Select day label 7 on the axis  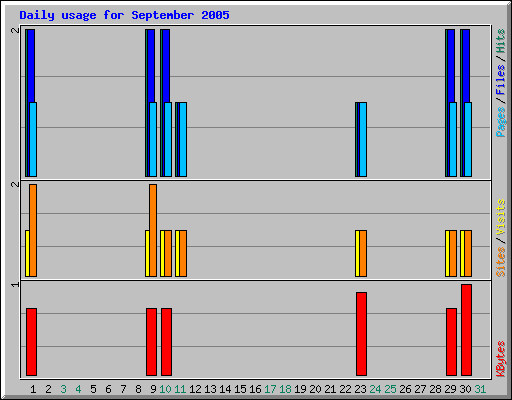(x=123, y=389)
